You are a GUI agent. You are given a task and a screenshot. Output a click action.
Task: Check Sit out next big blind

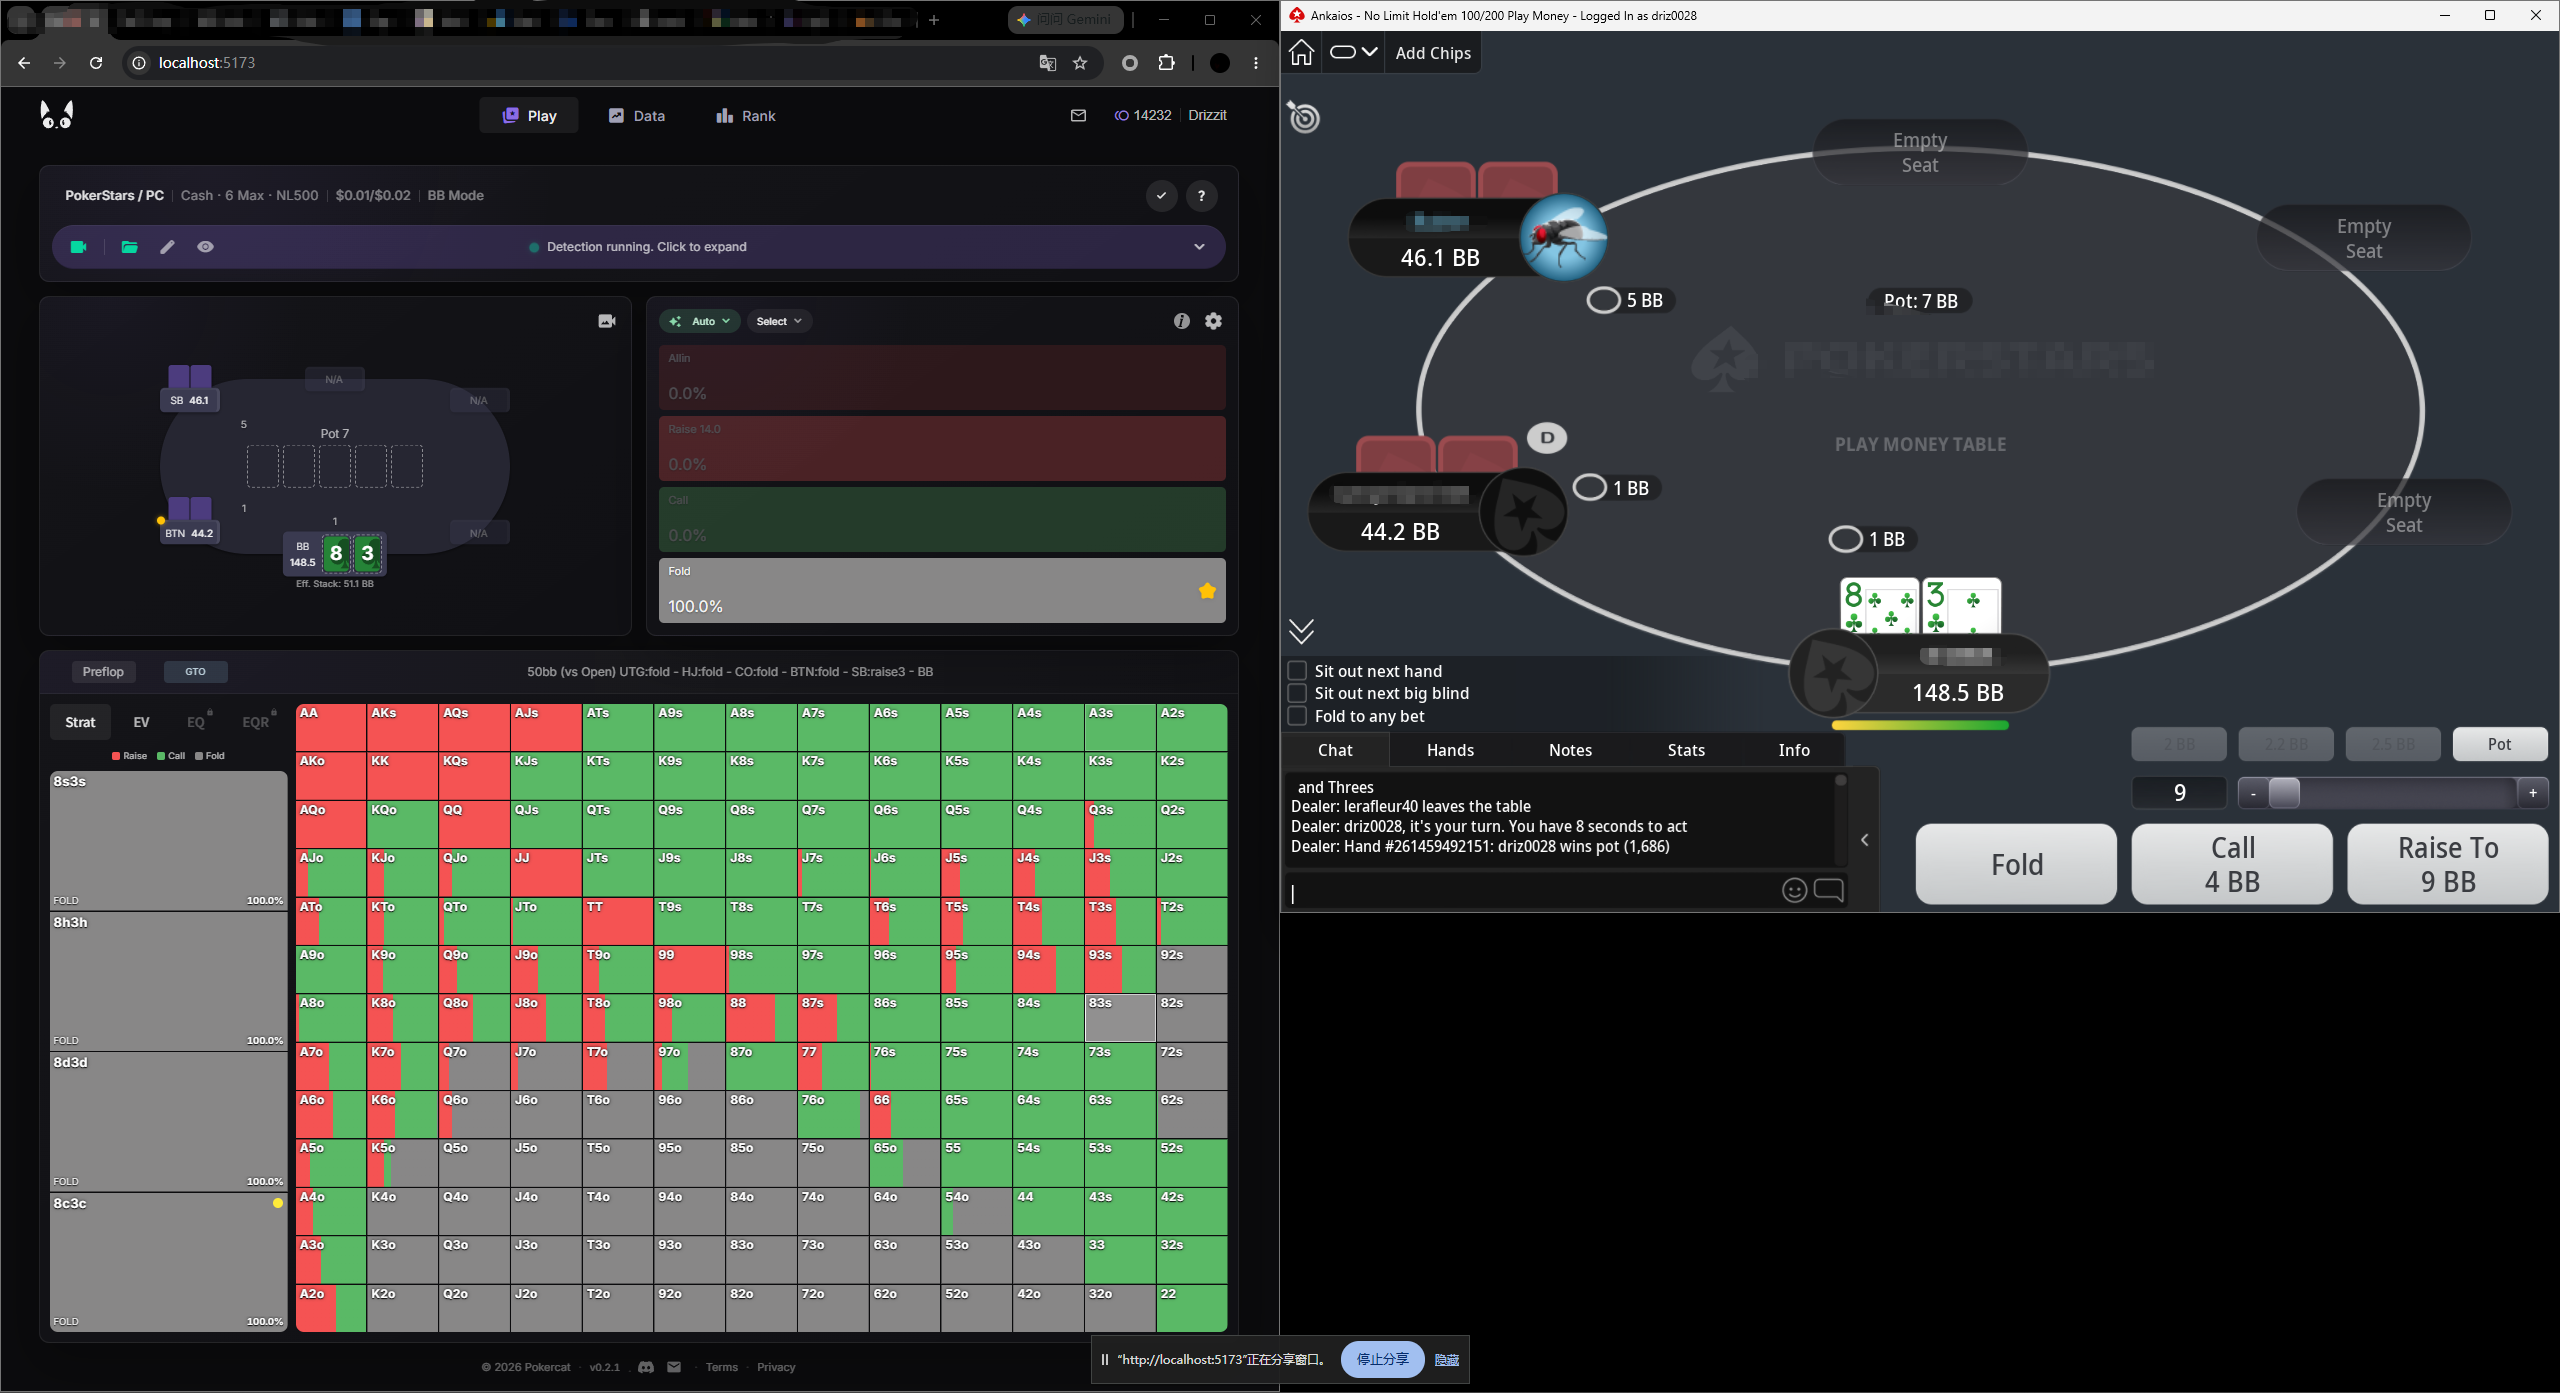coord(1297,693)
